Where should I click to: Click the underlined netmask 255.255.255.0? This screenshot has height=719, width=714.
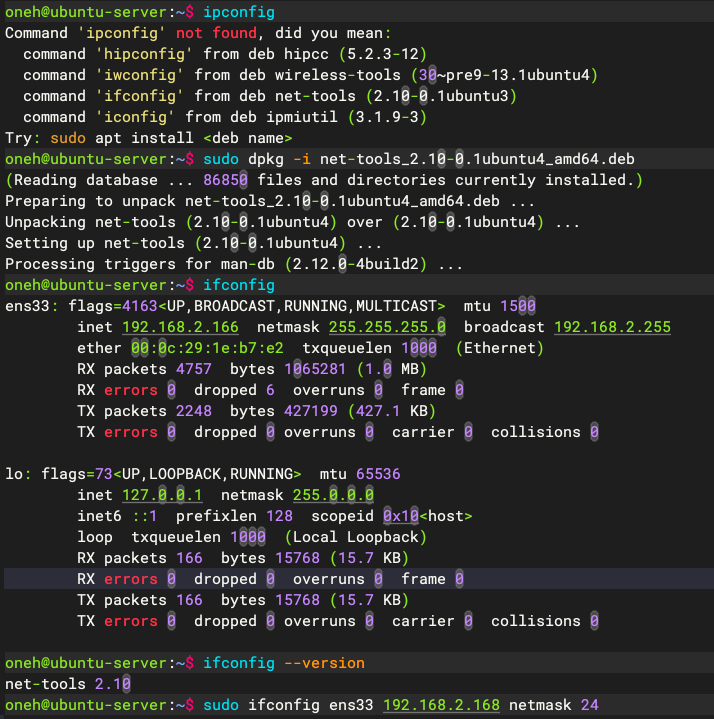click(x=387, y=327)
